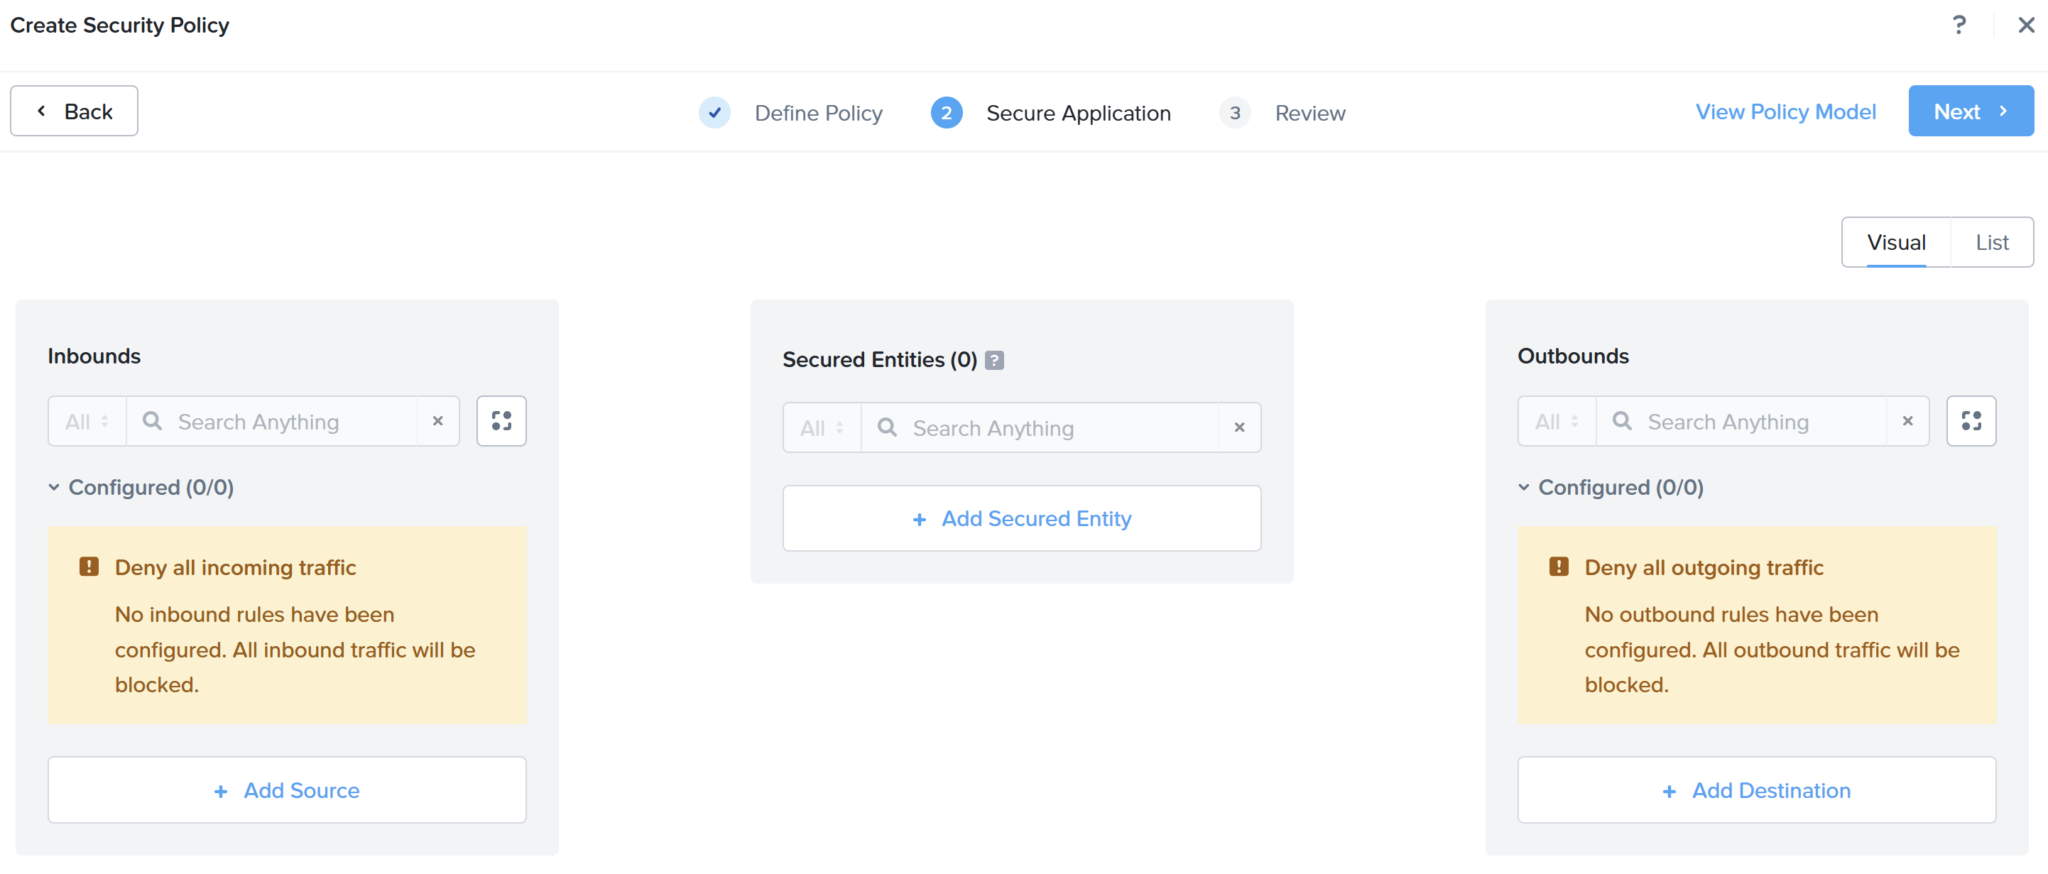Screen dimensions: 2048x874
Task: Switch to the List view tab
Action: (1990, 241)
